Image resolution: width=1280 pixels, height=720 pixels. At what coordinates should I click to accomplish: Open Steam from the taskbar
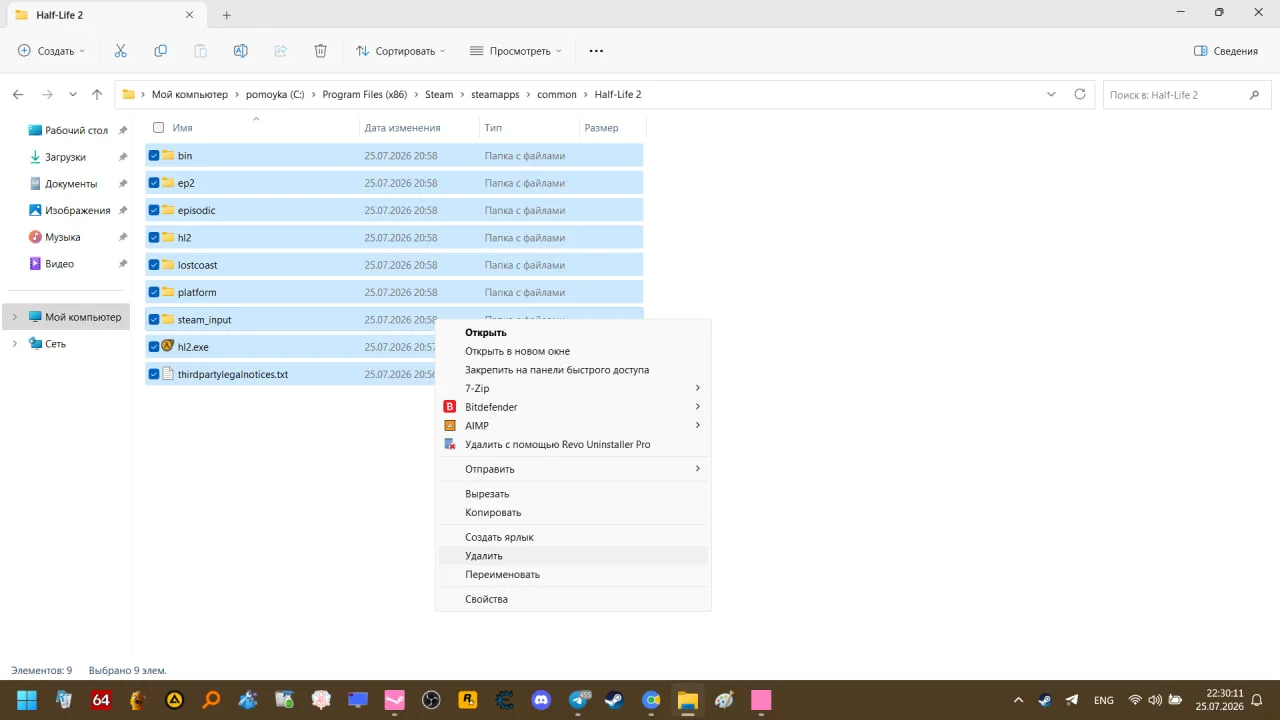coord(614,700)
